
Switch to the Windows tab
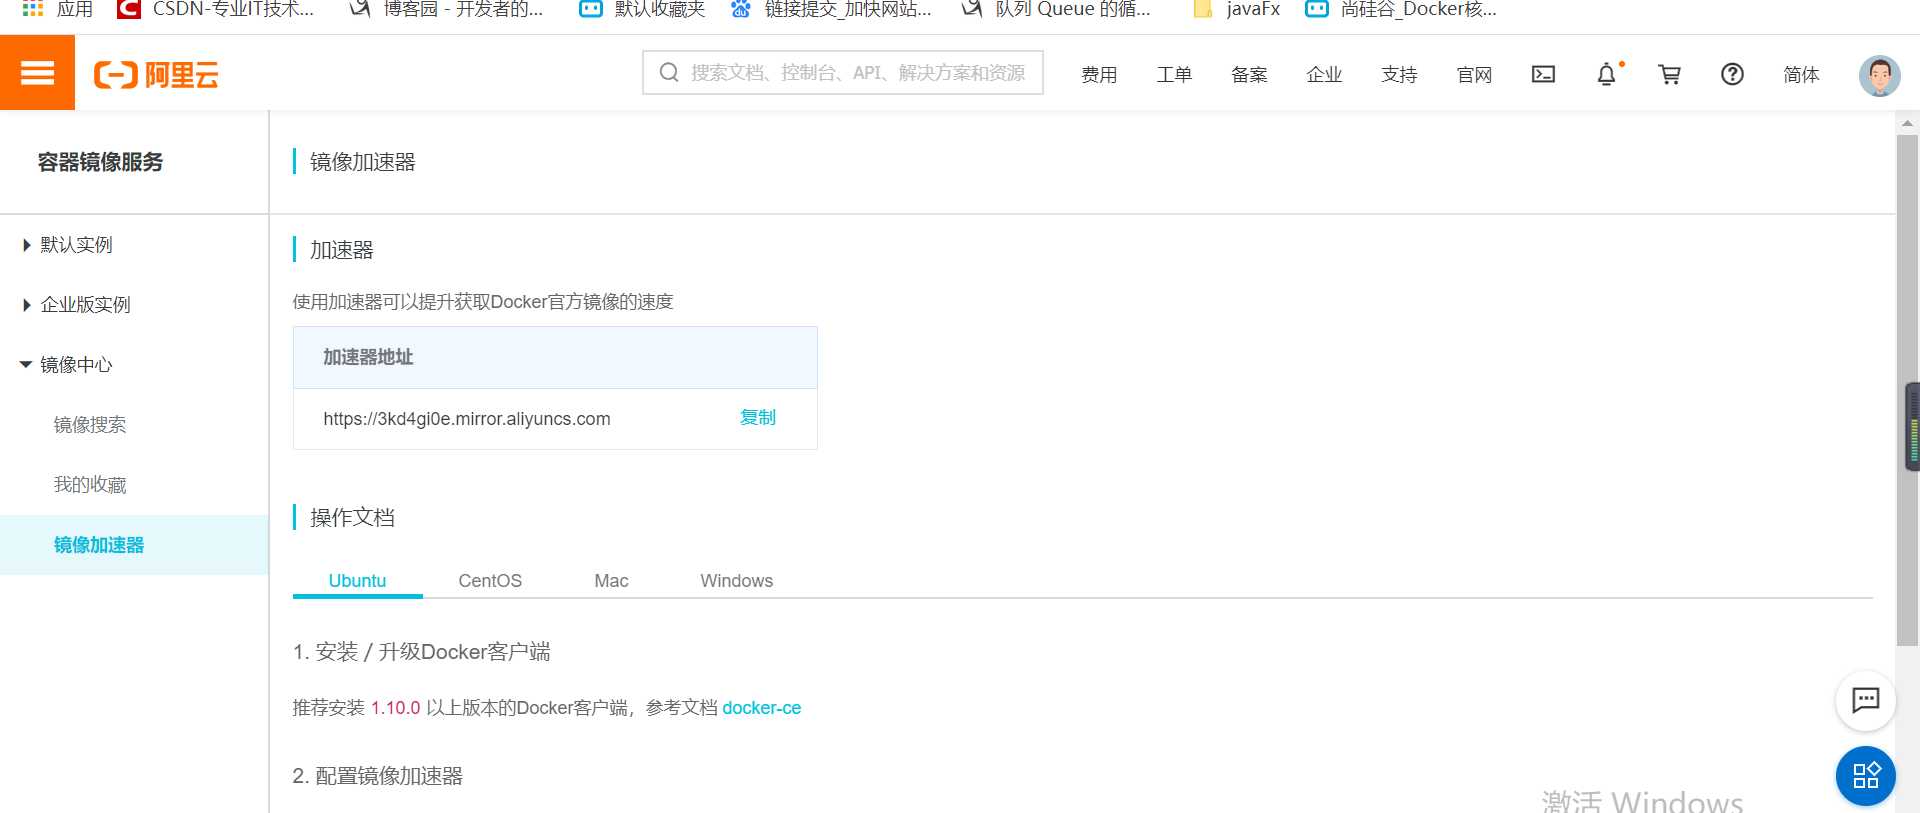tap(736, 581)
